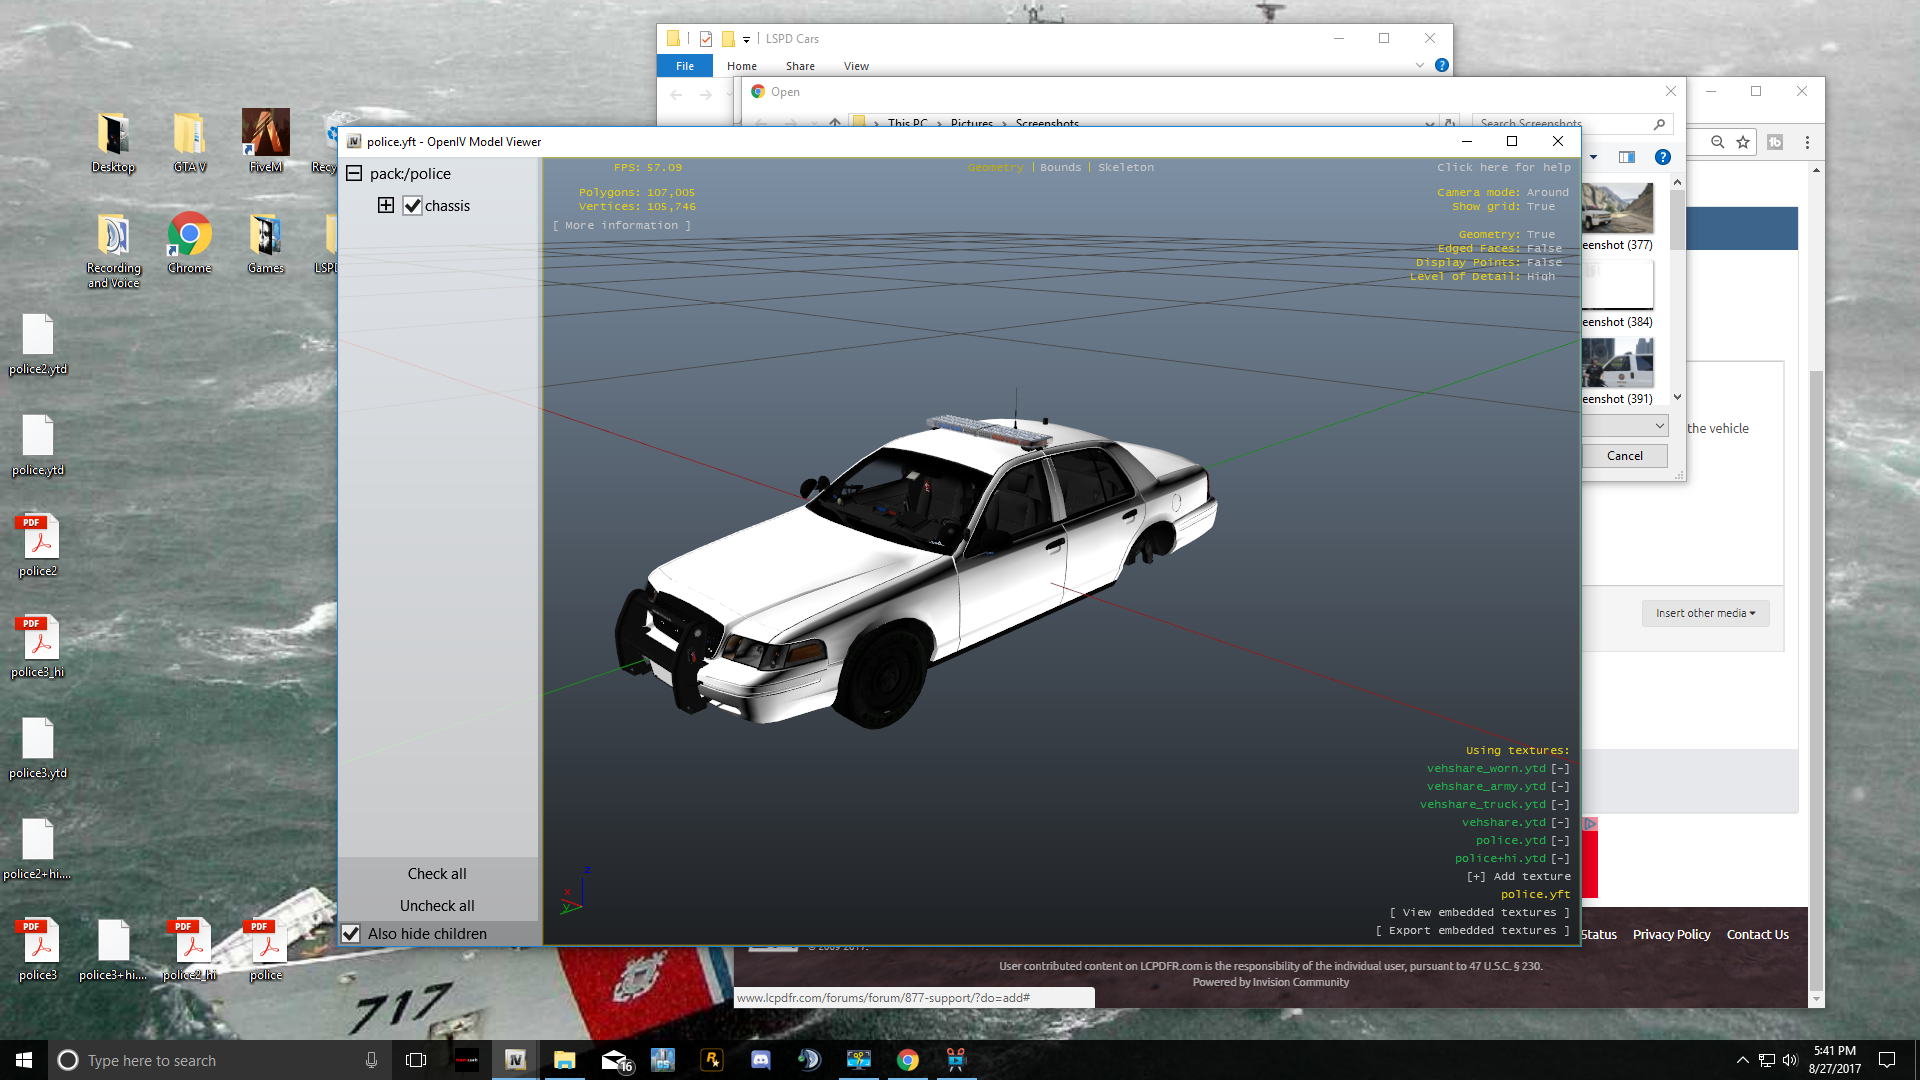
Task: Click the Discord taskbar icon
Action: coord(760,1060)
